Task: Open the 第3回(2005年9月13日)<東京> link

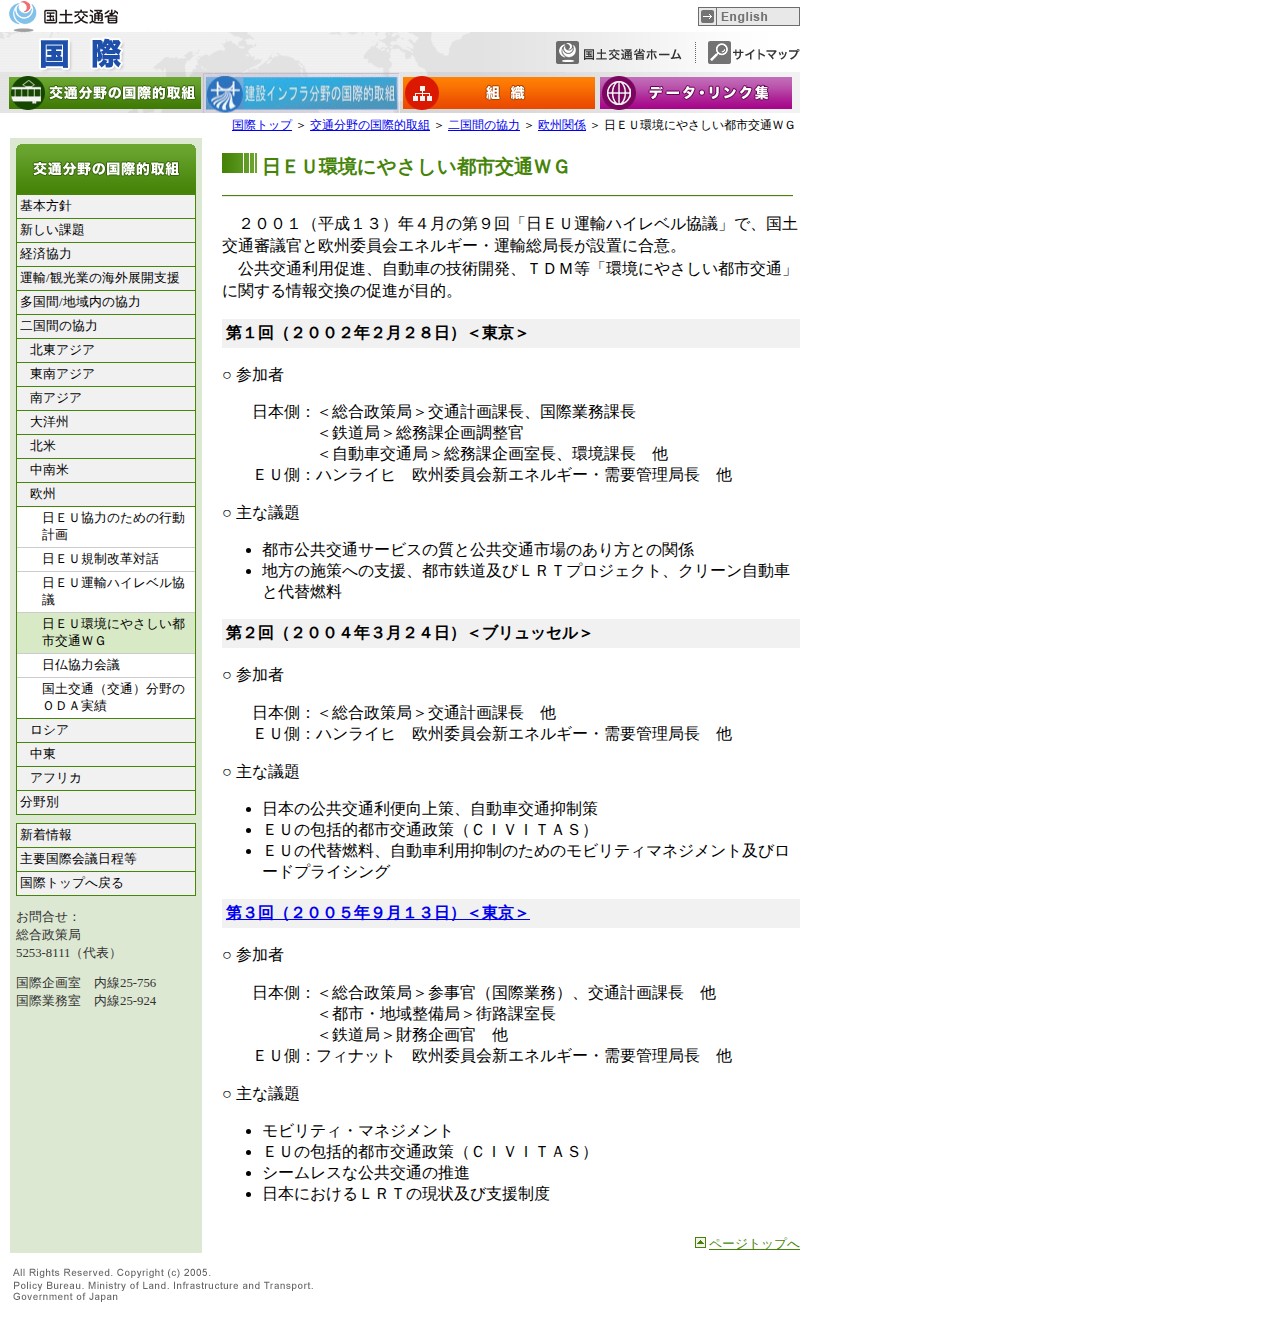Action: pyautogui.click(x=377, y=913)
